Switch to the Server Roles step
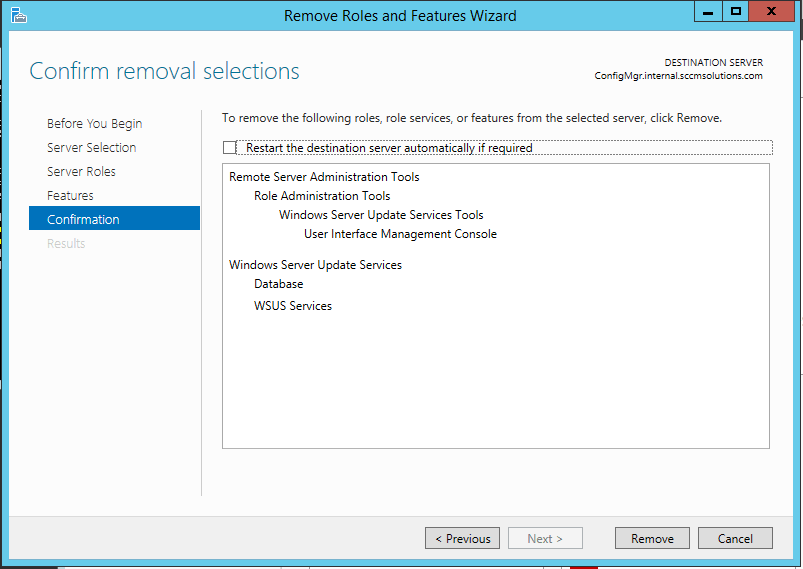Image resolution: width=803 pixels, height=569 pixels. click(x=81, y=172)
